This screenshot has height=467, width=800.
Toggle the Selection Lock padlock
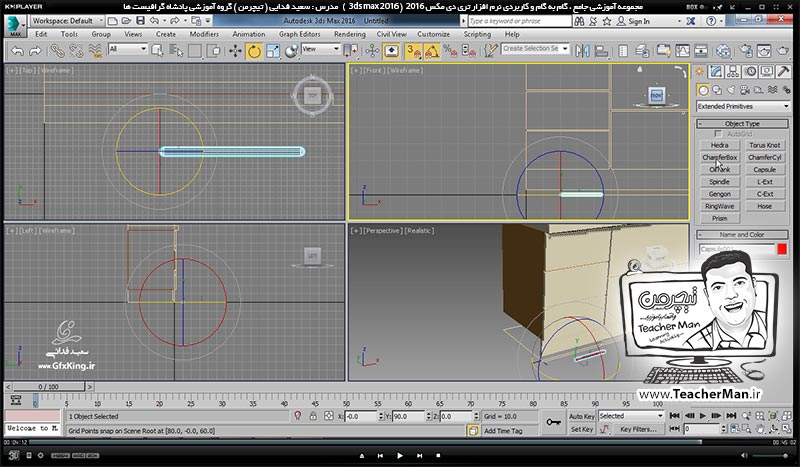click(313, 416)
